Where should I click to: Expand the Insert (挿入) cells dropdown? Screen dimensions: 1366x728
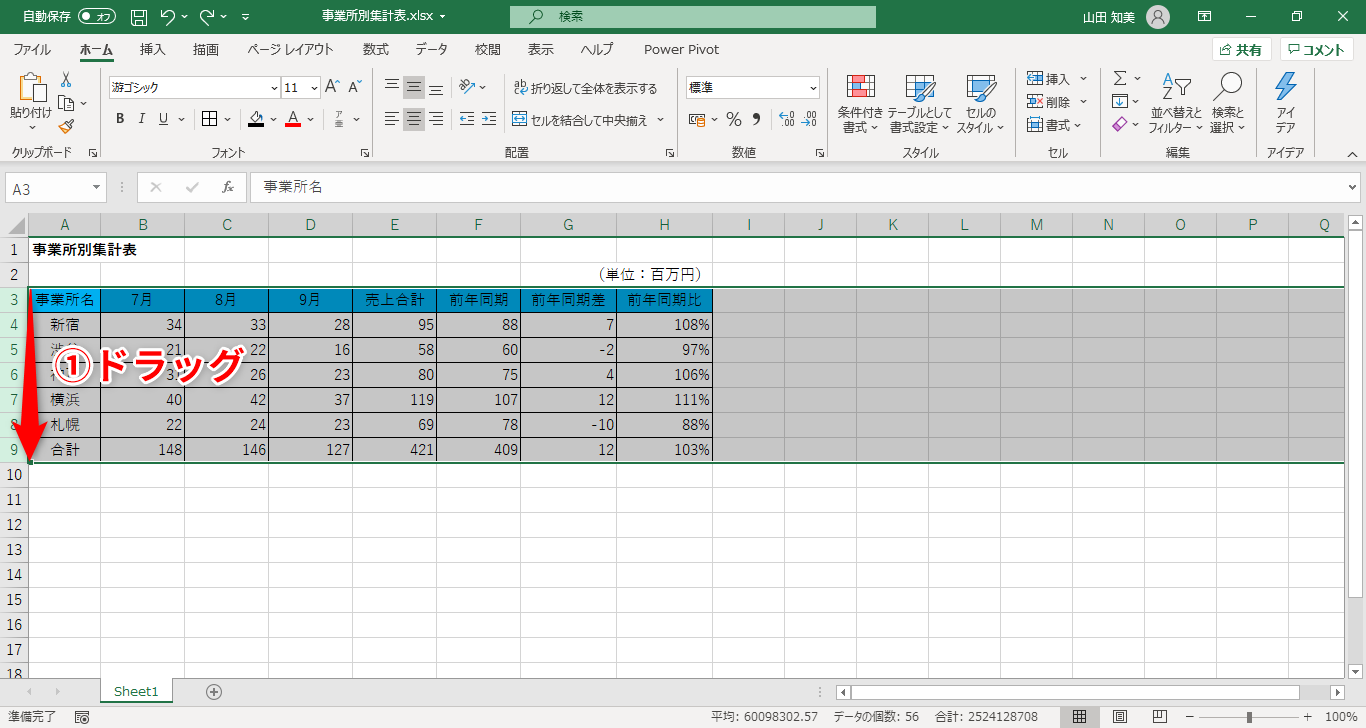(1083, 78)
